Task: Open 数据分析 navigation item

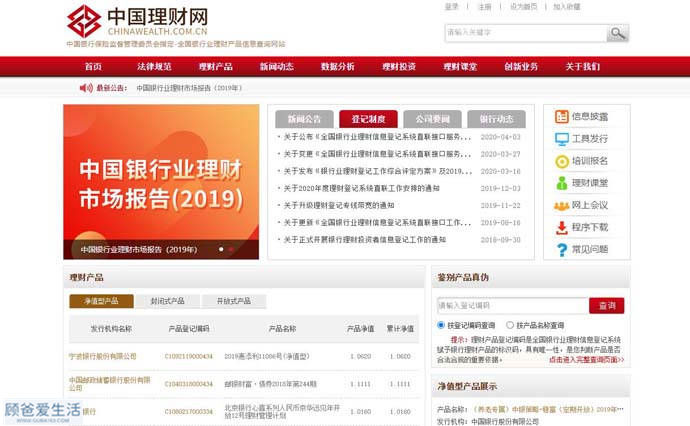Action: [338, 66]
